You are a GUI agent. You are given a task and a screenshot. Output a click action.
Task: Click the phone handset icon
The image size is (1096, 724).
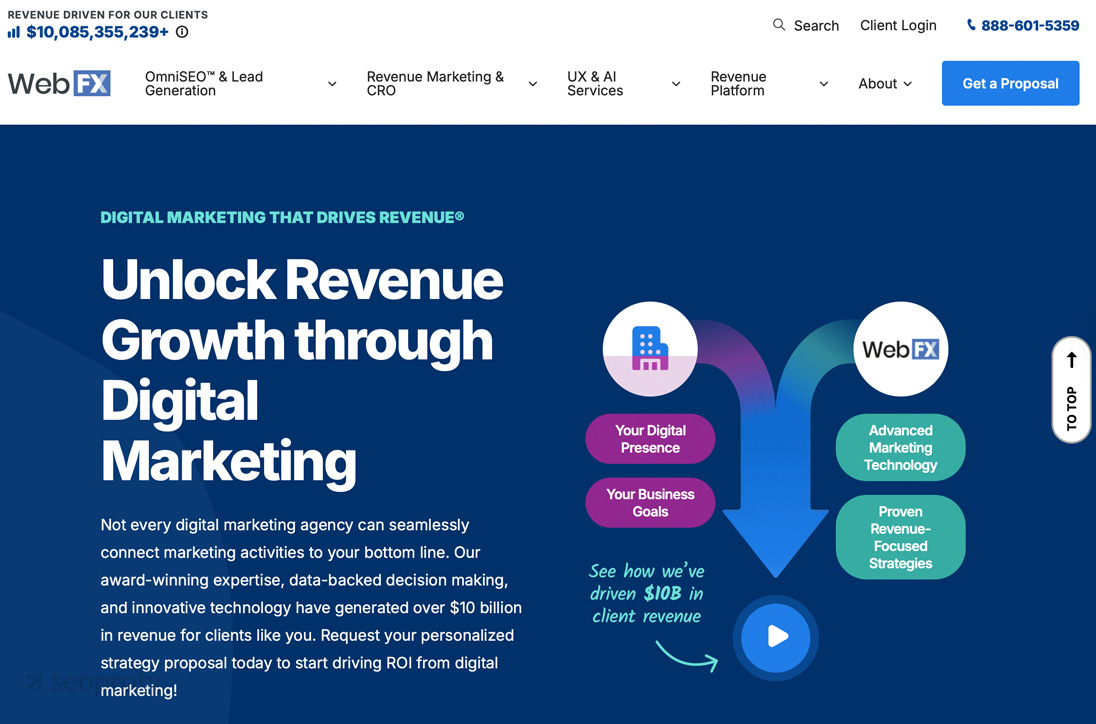tap(971, 25)
